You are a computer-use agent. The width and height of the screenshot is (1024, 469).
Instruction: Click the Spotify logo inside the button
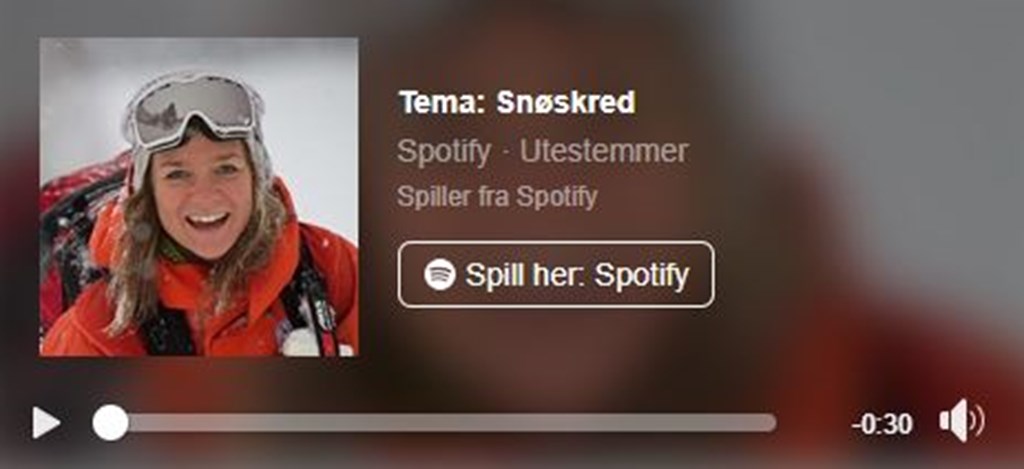point(440,274)
